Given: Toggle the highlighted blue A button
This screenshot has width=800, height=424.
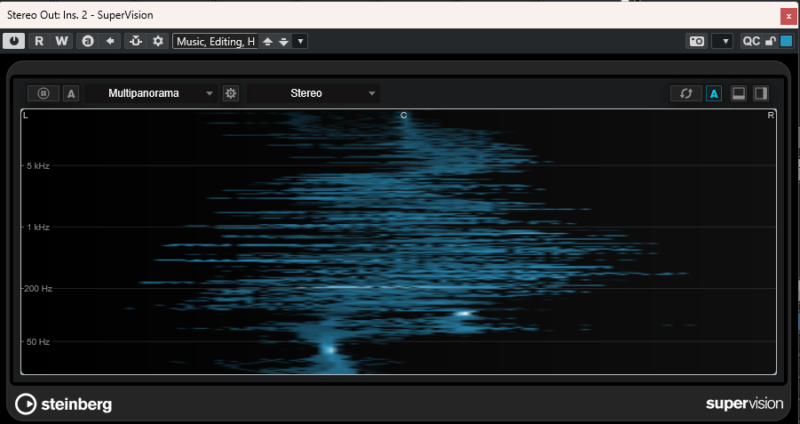Looking at the screenshot, I should pos(714,93).
